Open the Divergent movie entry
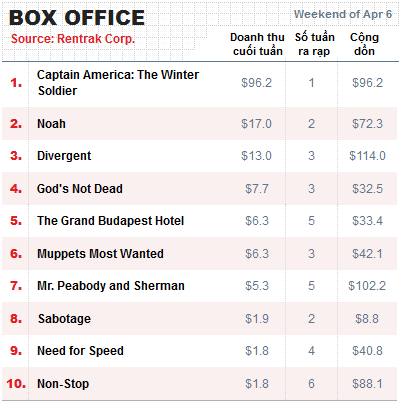This screenshot has width=400, height=401. [64, 156]
